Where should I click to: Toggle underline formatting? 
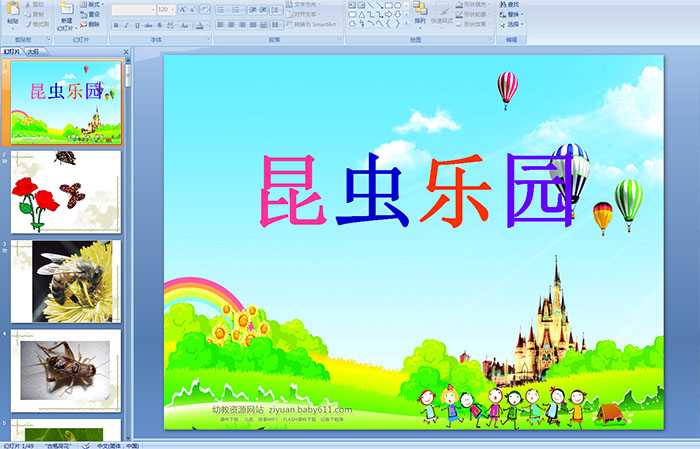click(137, 25)
